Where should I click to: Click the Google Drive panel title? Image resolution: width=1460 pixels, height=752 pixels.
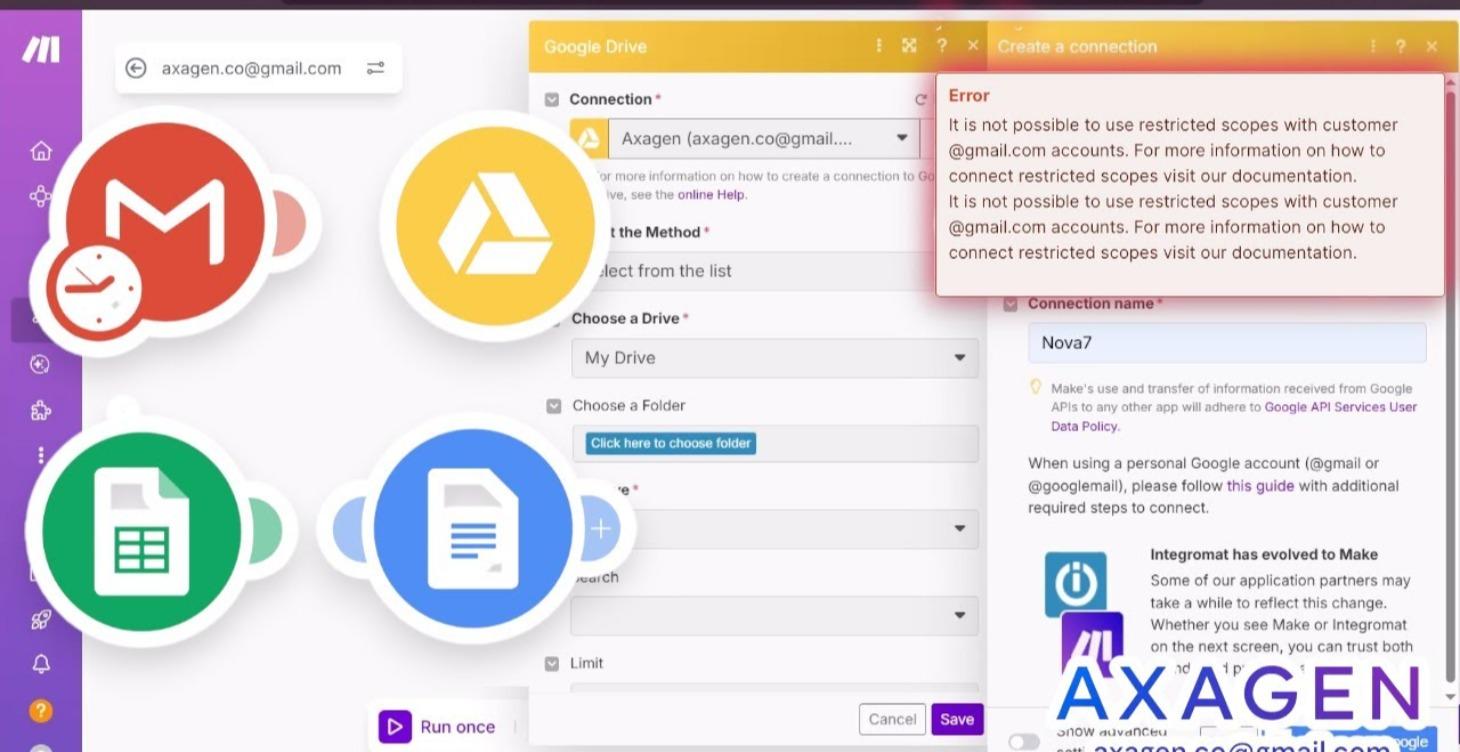point(595,47)
